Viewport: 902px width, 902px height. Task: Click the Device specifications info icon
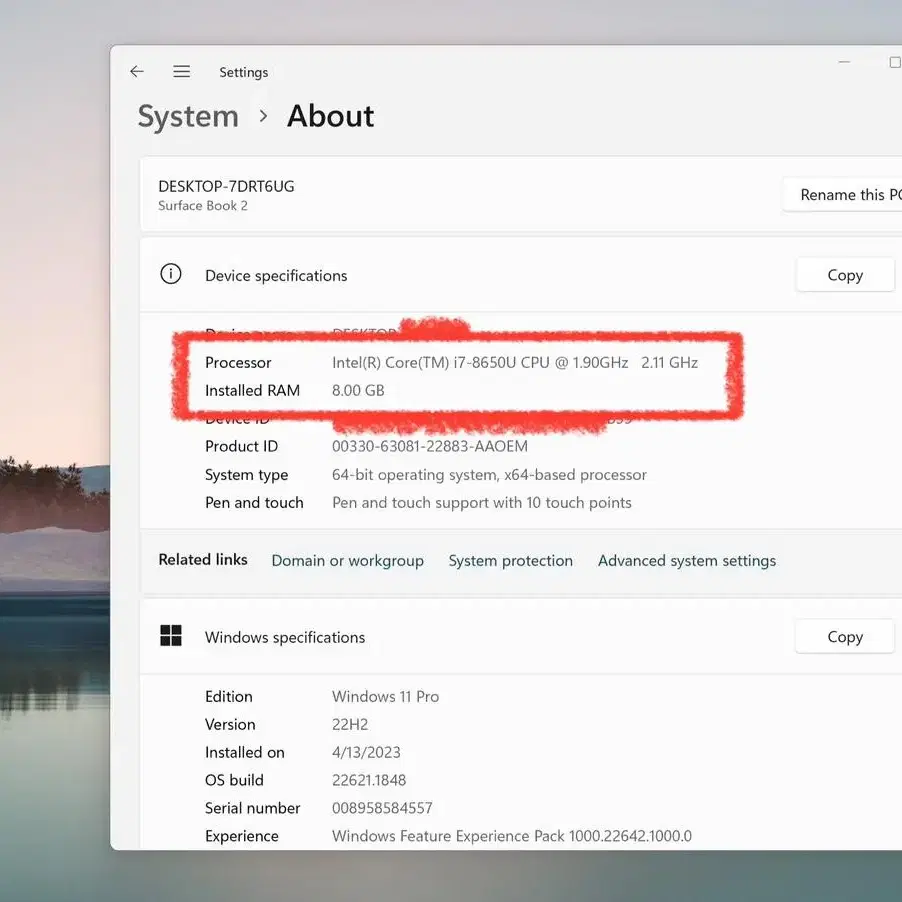[x=171, y=274]
